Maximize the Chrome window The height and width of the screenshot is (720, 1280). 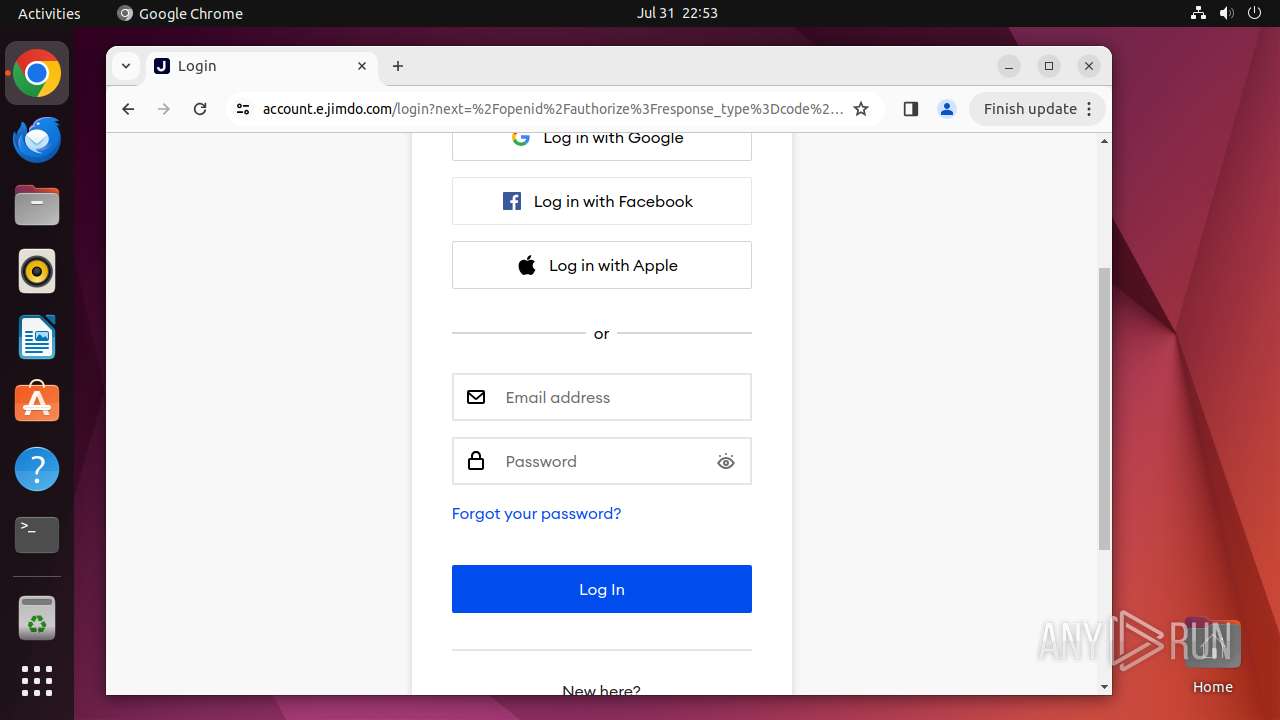pos(1049,66)
